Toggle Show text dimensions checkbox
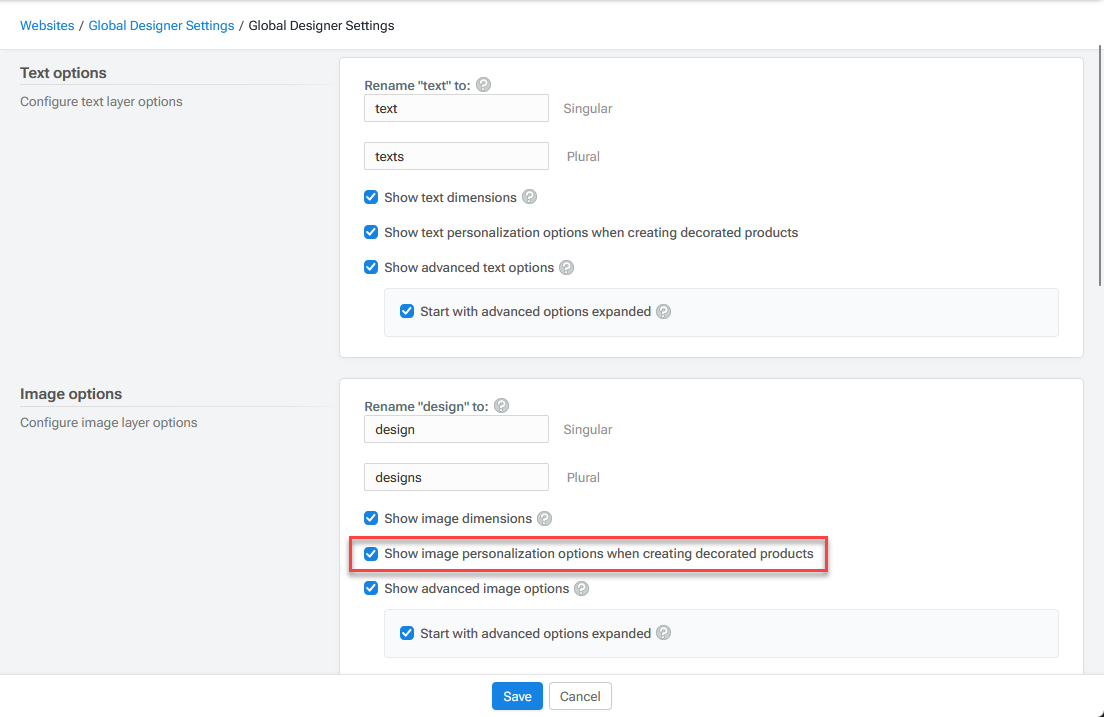1104x717 pixels. (371, 197)
